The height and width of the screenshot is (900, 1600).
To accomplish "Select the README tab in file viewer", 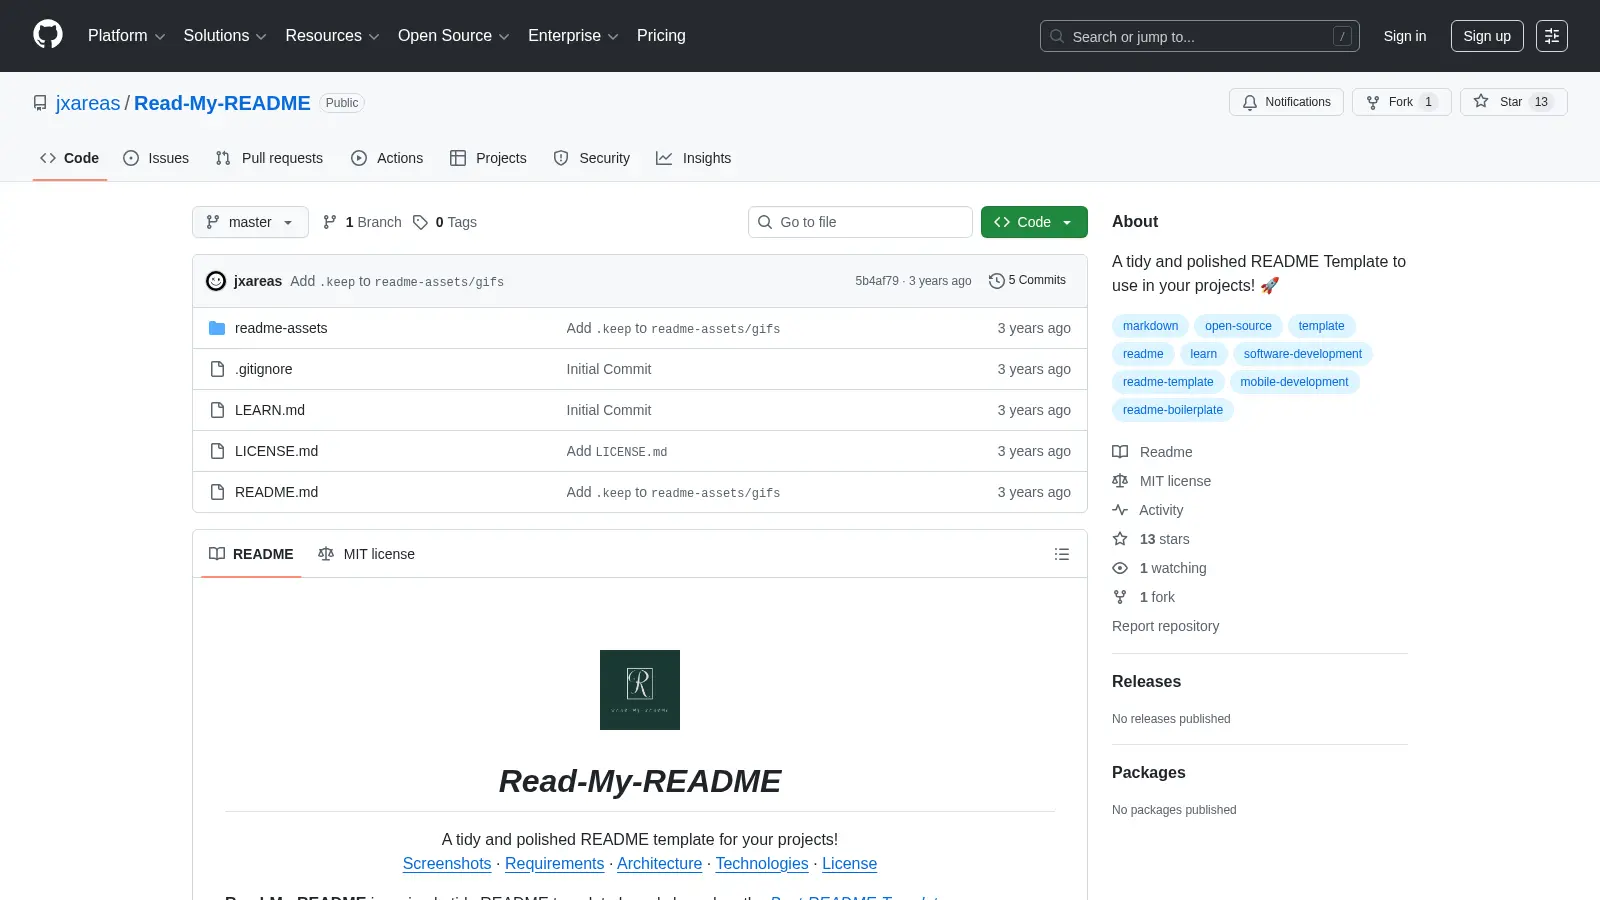I will pos(251,554).
